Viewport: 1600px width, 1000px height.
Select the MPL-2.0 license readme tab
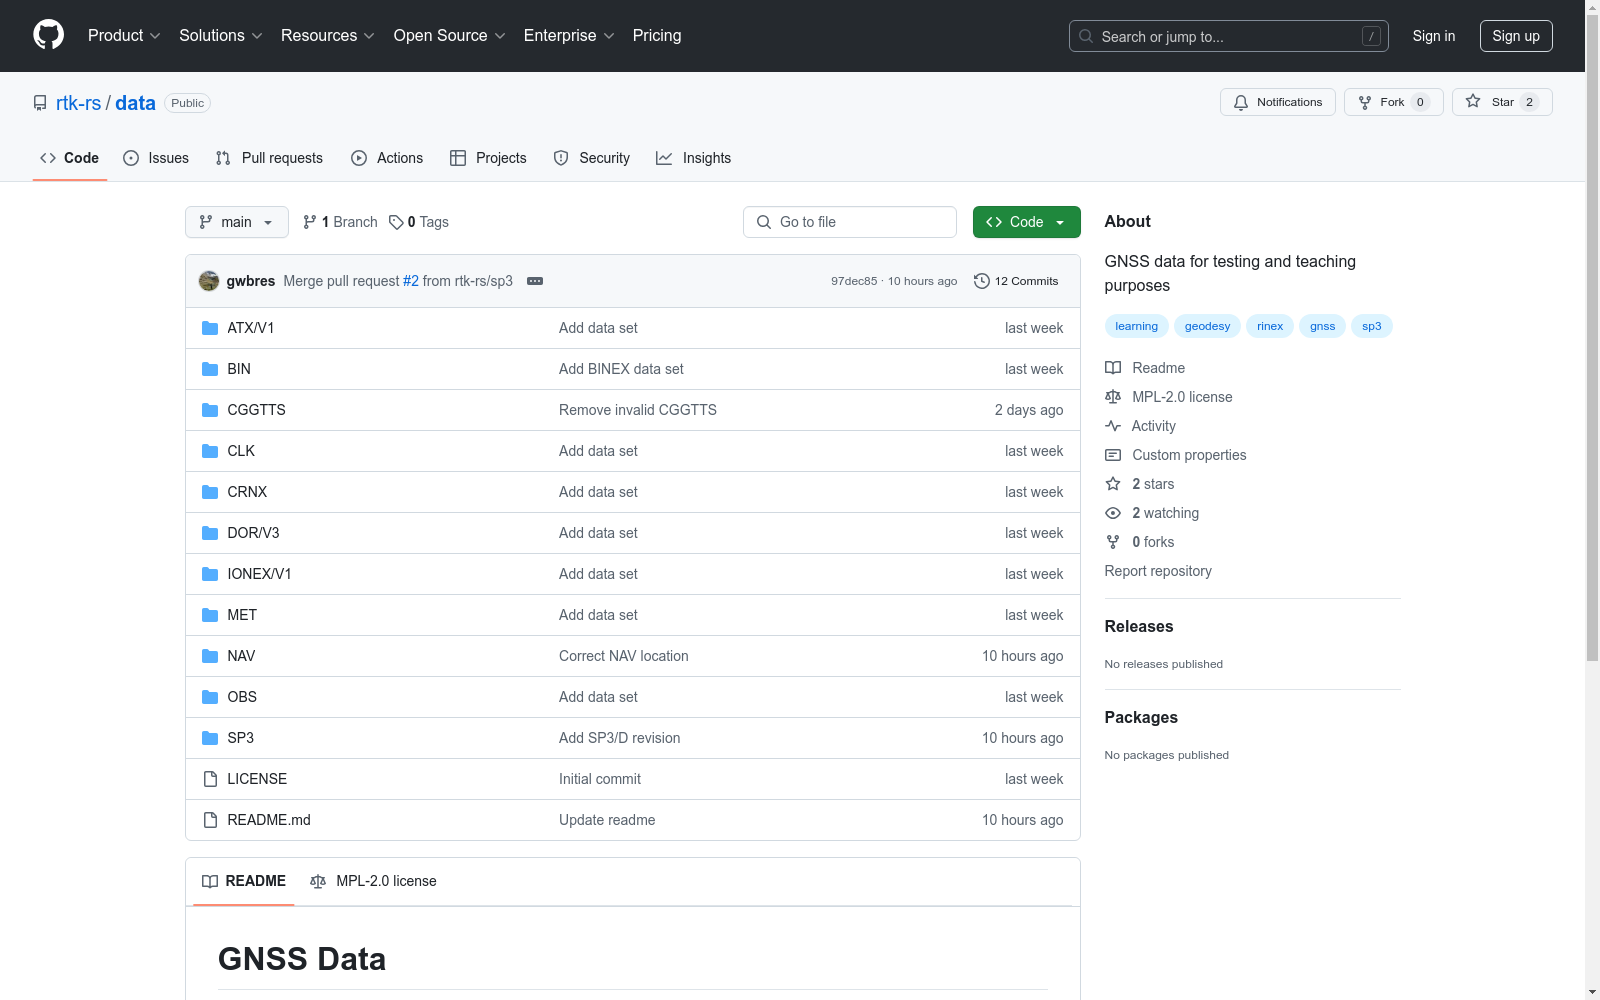pos(374,881)
